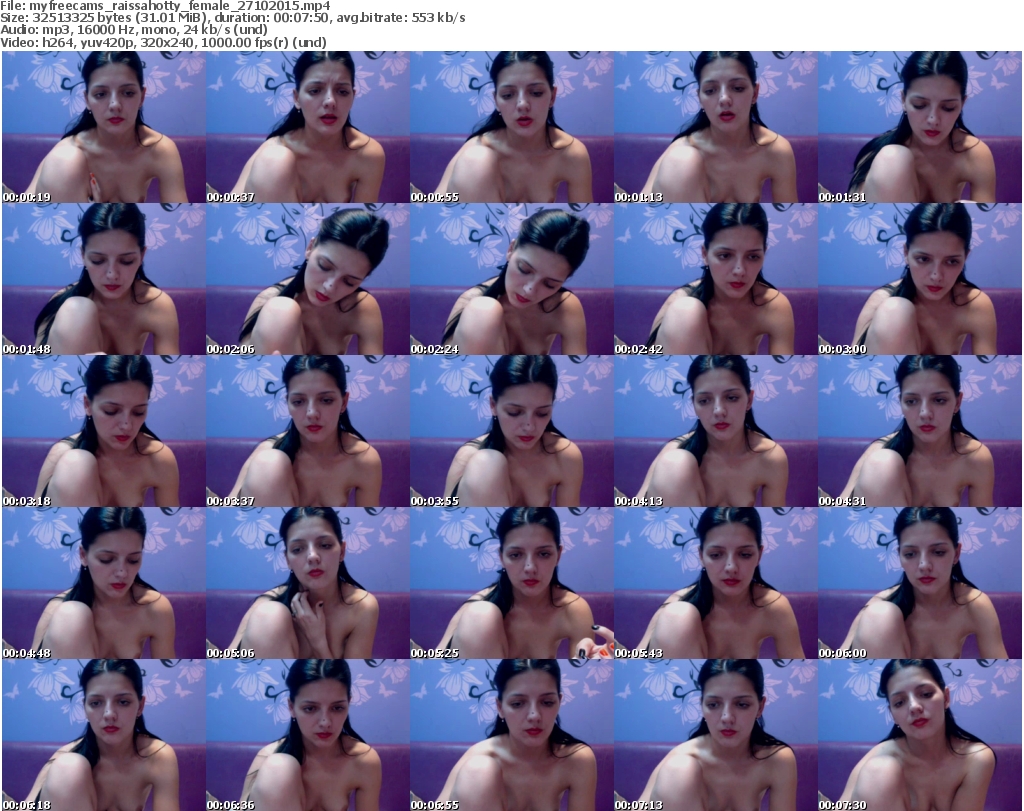Click the thumbnail marked 00:02:06
The height and width of the screenshot is (811, 1024).
(308, 279)
